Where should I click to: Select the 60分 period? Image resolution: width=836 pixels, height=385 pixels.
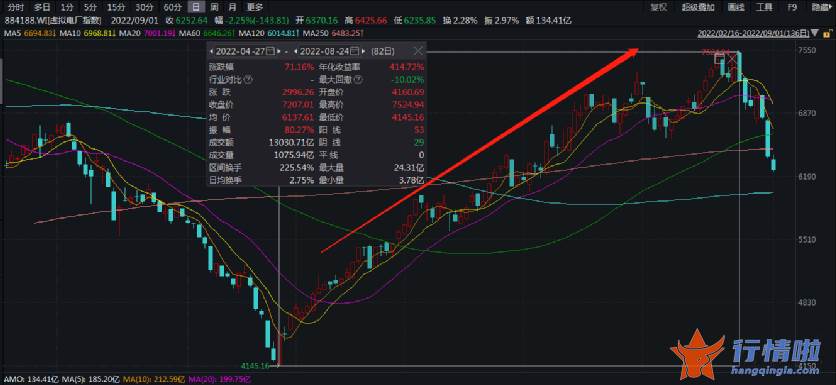173,7
